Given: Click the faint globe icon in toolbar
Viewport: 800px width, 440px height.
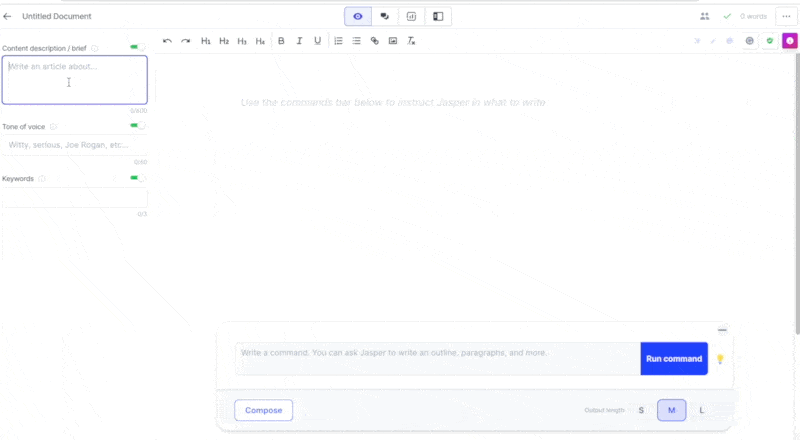Looking at the screenshot, I should tap(730, 41).
